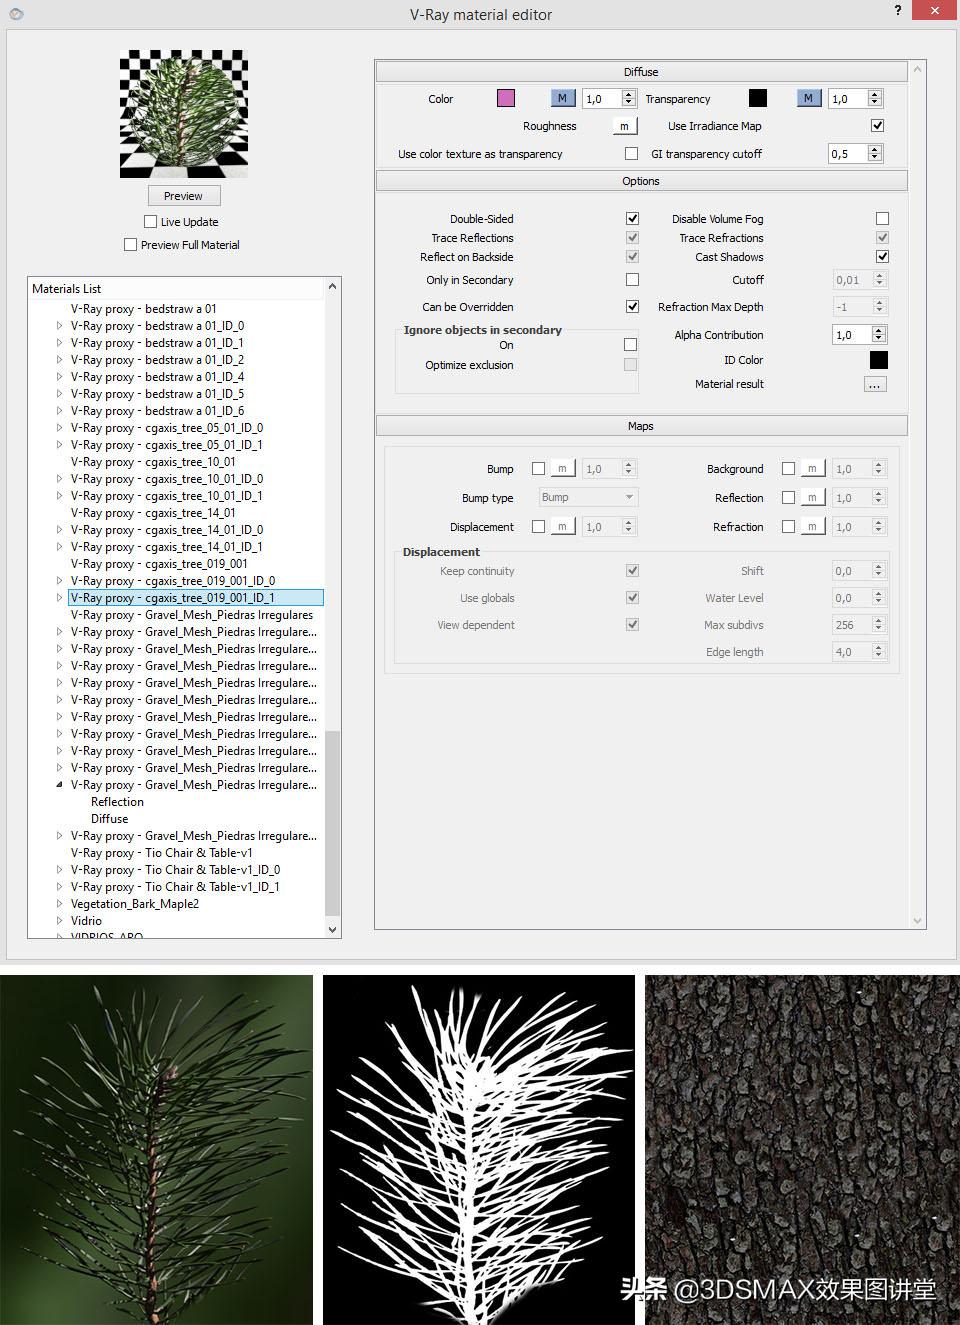Click the help question mark icon
Viewport: 960px width, 1325px height.
[x=898, y=10]
